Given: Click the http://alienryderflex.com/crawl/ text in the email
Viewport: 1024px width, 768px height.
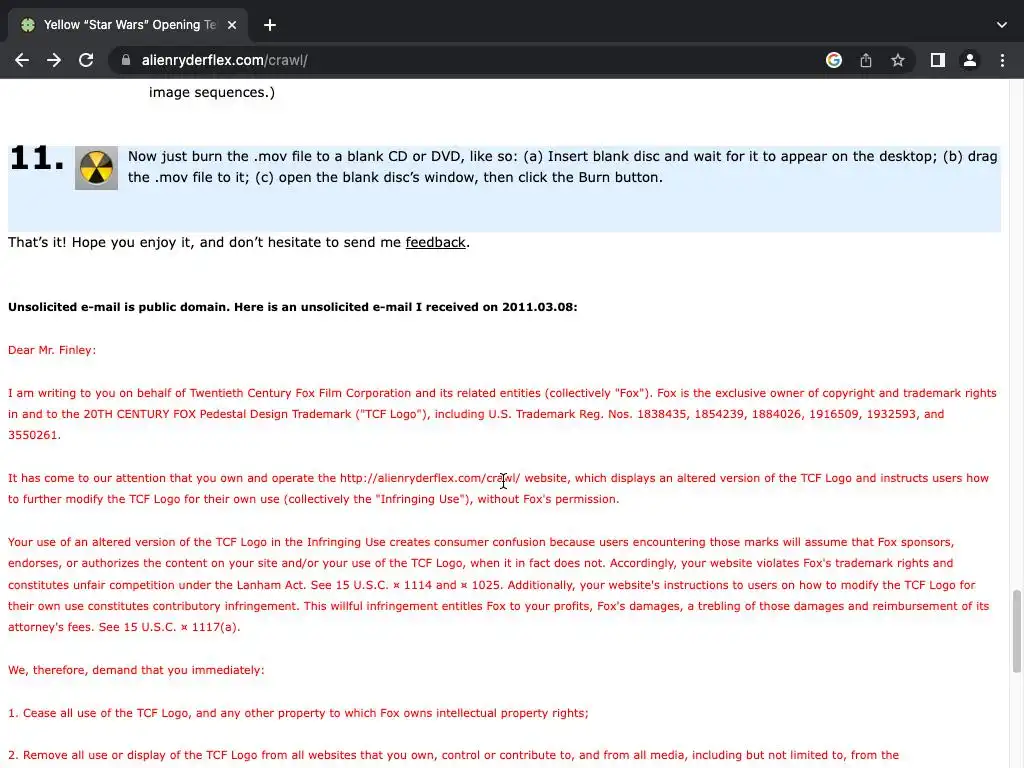Looking at the screenshot, I should point(430,478).
